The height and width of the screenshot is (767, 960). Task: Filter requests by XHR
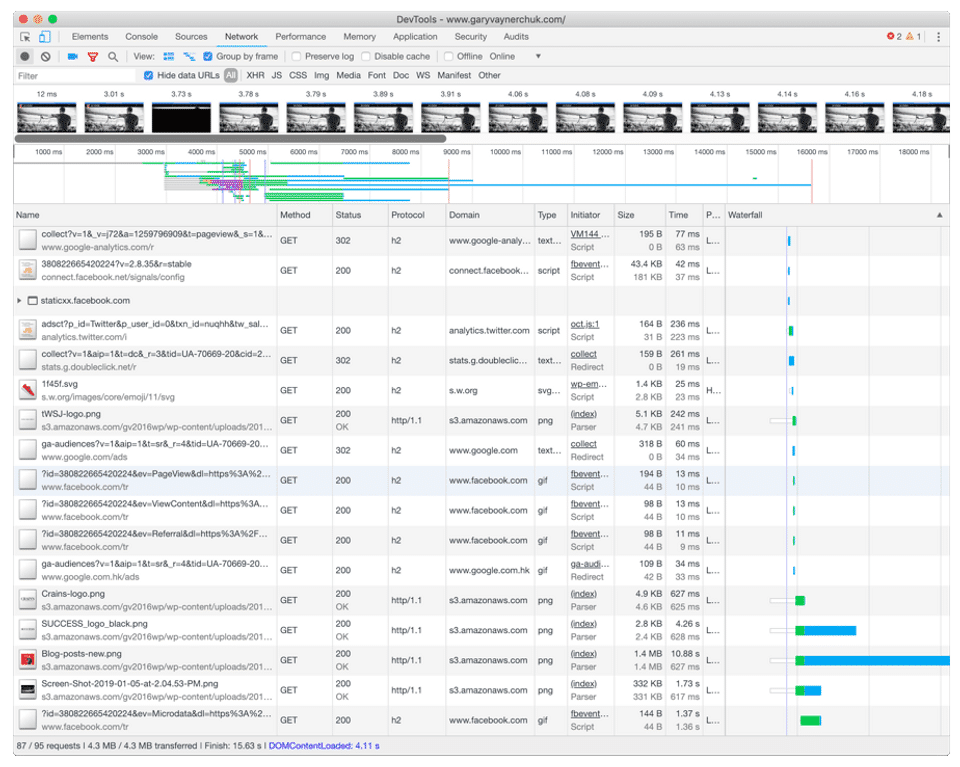255,75
